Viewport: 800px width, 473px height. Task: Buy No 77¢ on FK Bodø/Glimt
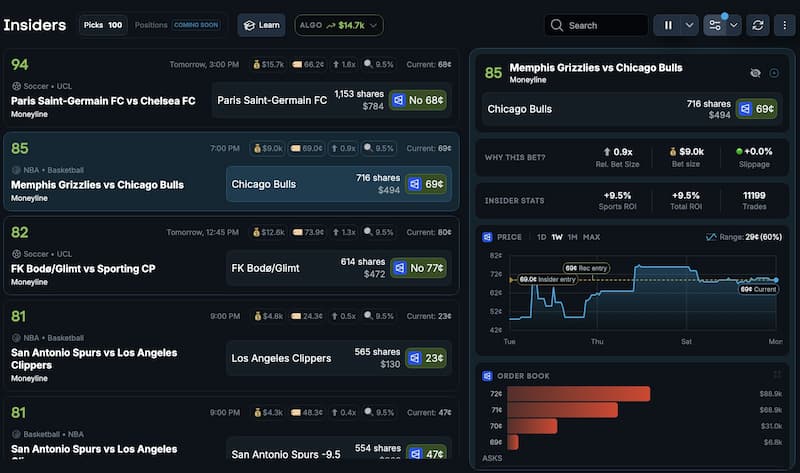[x=419, y=268]
